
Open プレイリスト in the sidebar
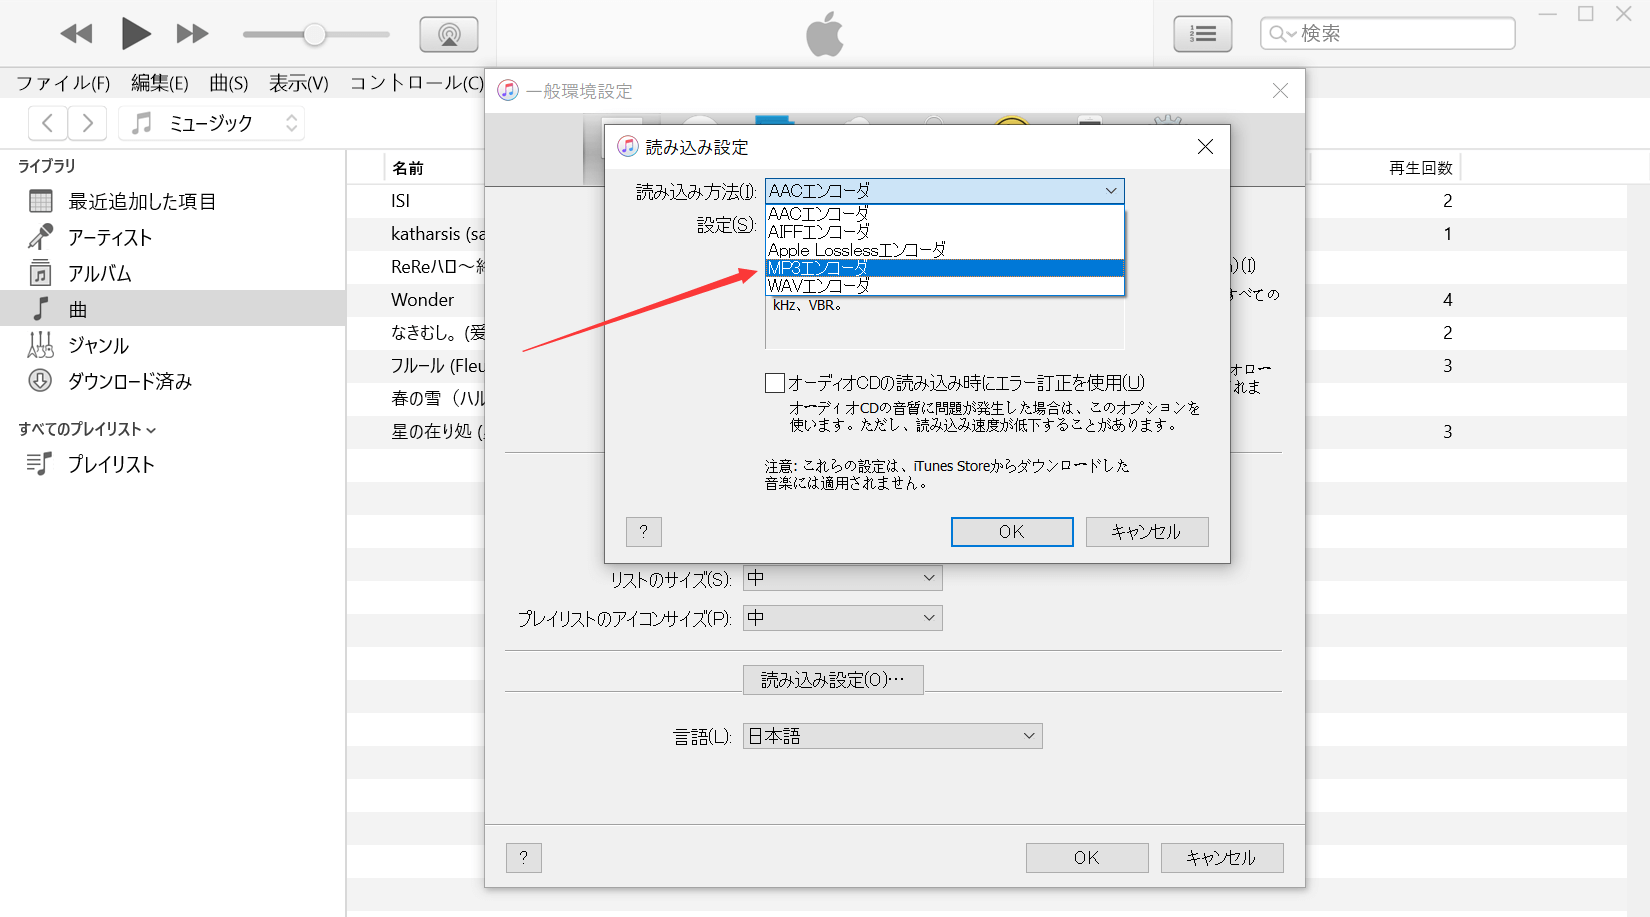(x=173, y=464)
